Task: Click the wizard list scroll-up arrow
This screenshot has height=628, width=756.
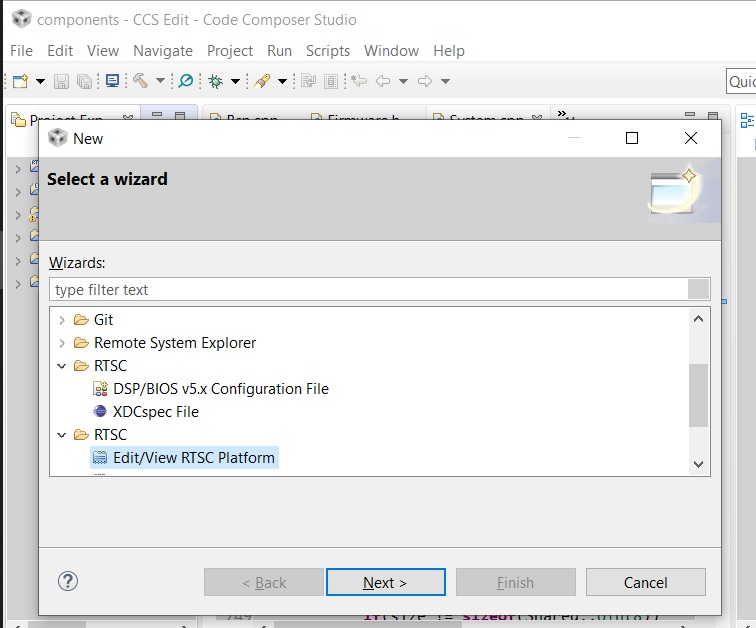Action: click(698, 319)
